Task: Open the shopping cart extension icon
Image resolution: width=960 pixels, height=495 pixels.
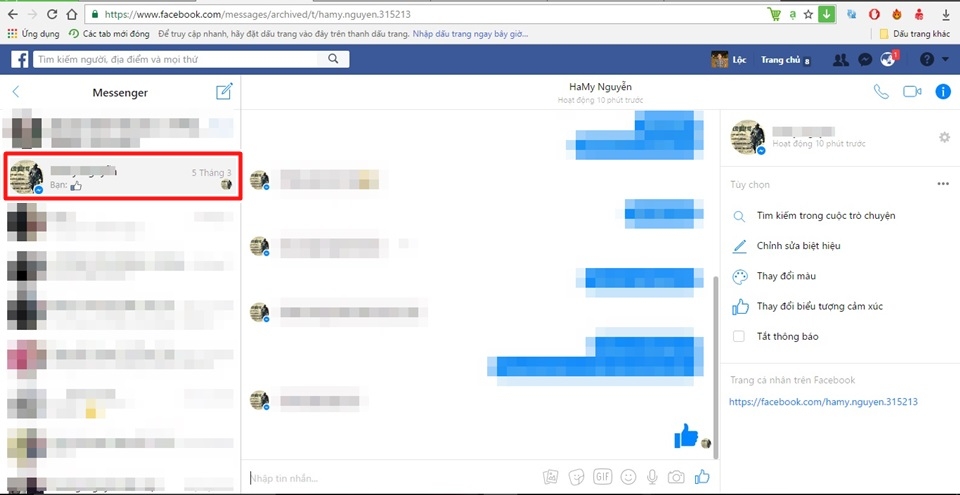Action: [x=774, y=13]
